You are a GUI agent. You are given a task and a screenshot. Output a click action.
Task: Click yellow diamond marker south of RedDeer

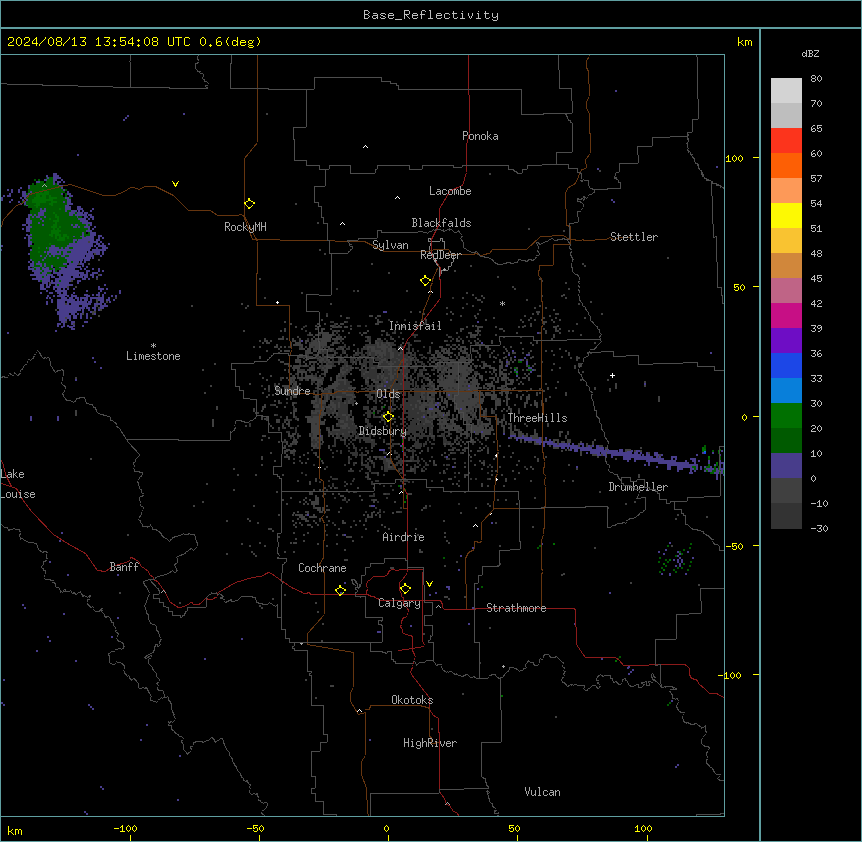pyautogui.click(x=426, y=281)
